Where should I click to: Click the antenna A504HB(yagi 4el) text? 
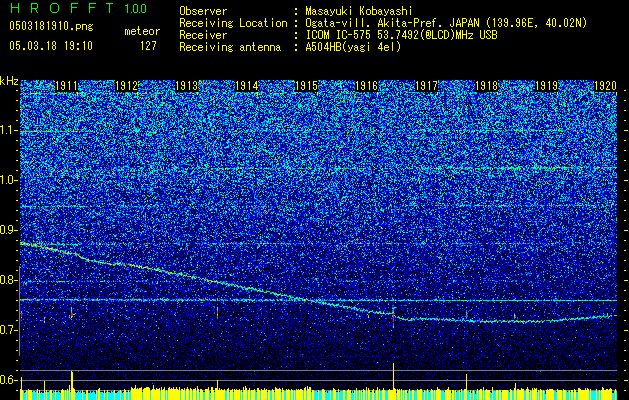pos(353,47)
